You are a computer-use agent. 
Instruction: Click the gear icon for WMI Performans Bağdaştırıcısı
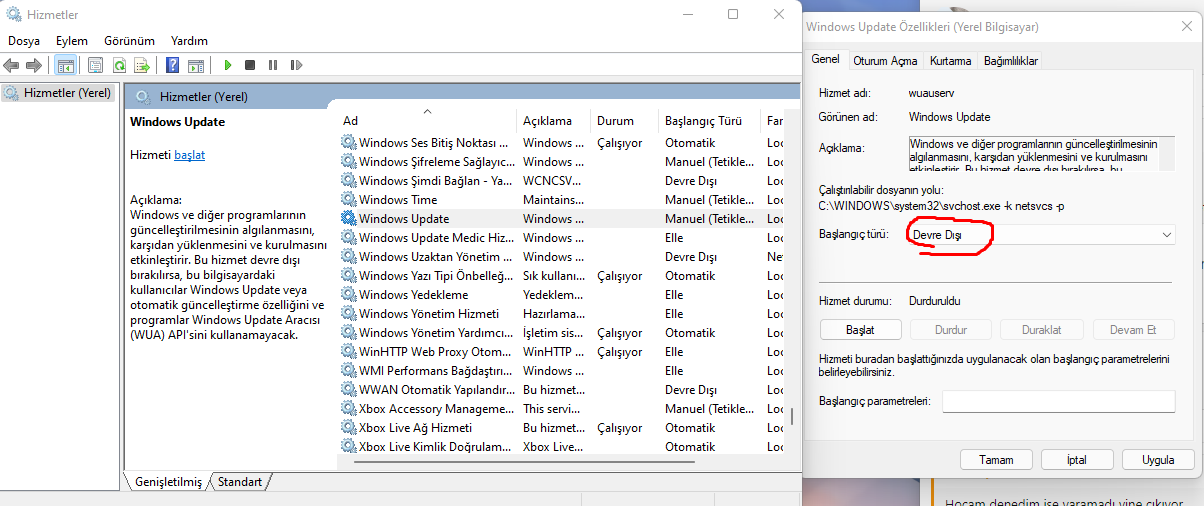[348, 370]
